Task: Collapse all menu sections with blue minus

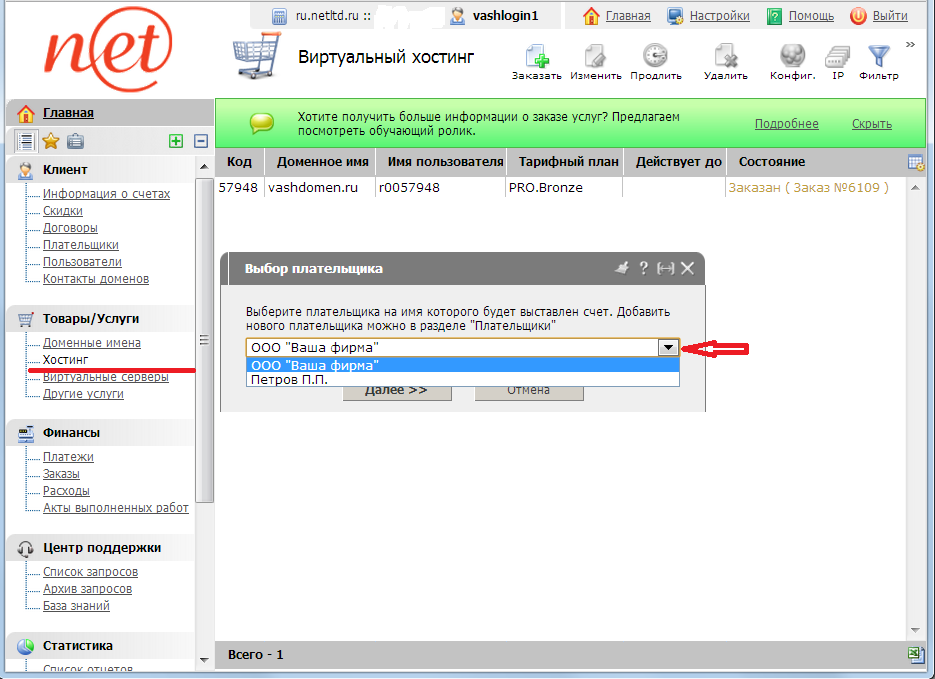Action: pyautogui.click(x=200, y=142)
